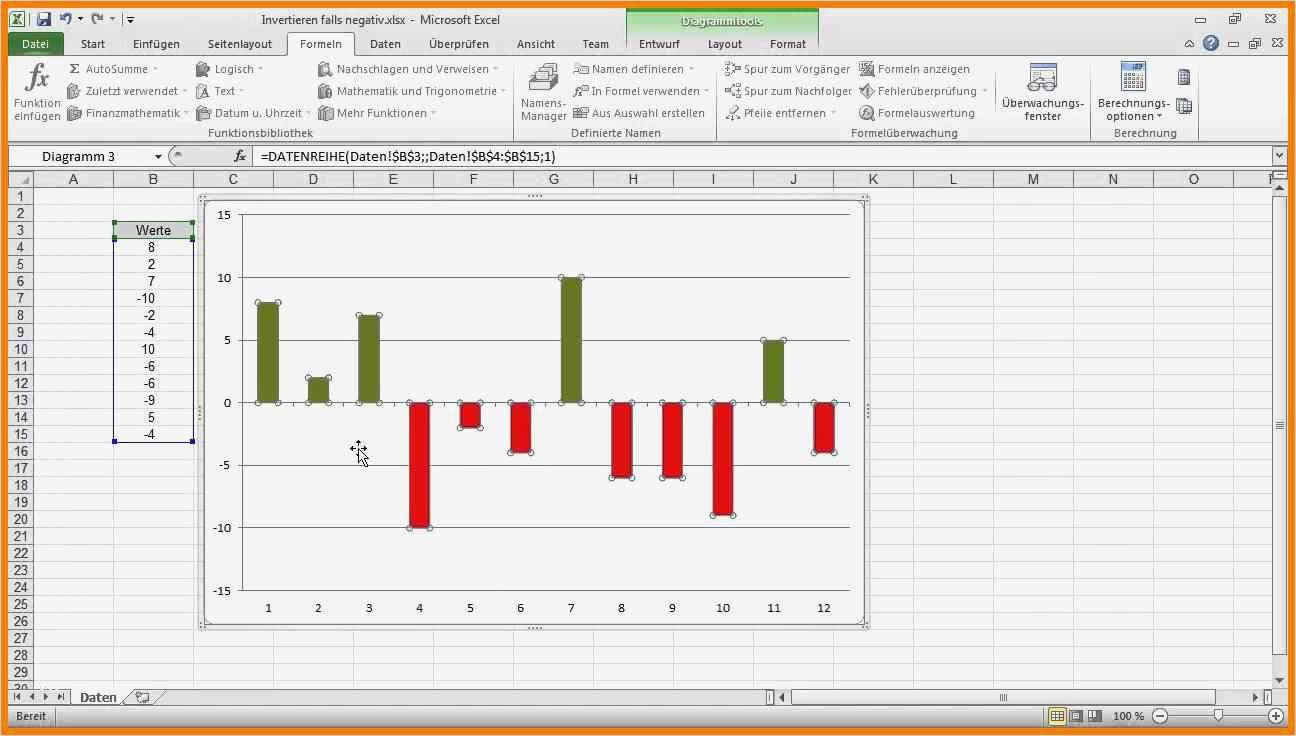Select cell B3 containing Werte
Image resolution: width=1296 pixels, height=736 pixels.
153,230
